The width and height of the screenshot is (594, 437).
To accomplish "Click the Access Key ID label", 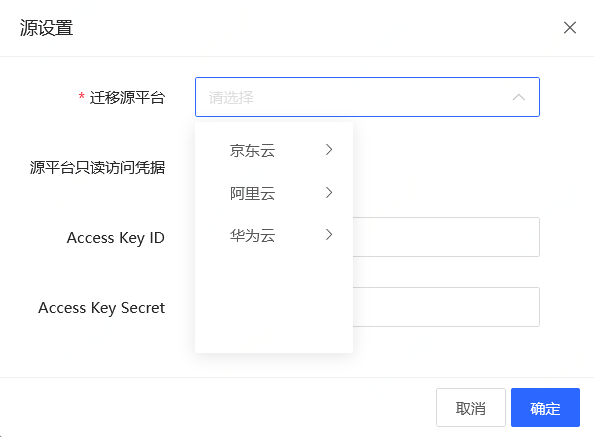I will 116,238.
